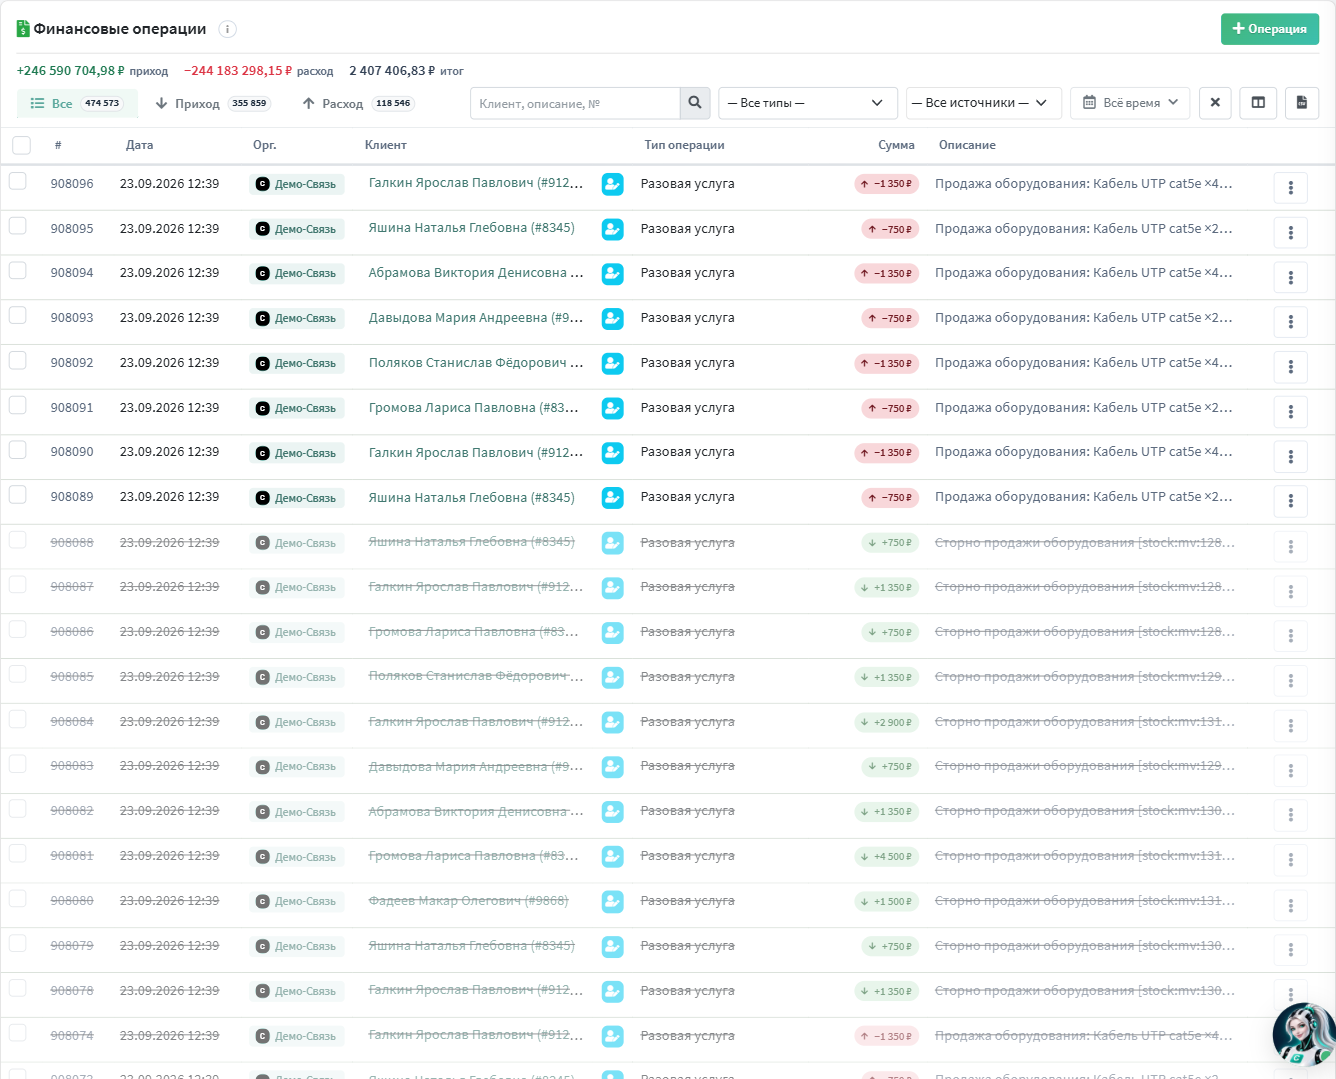Open the «Всё время» date range picker

point(1130,103)
